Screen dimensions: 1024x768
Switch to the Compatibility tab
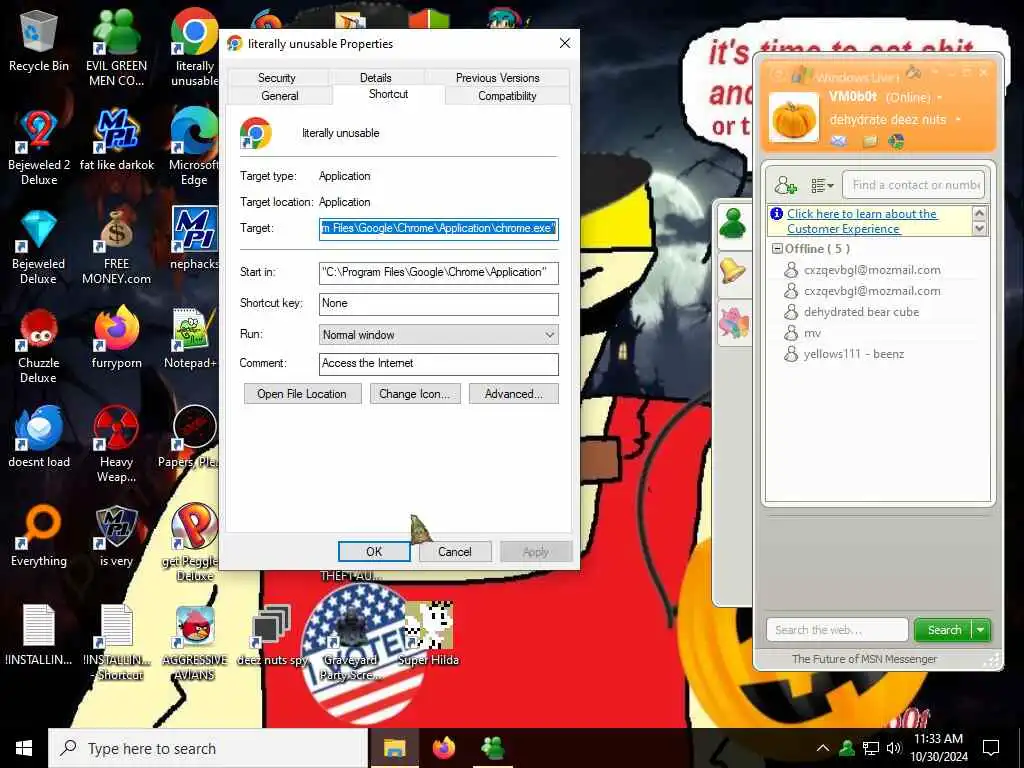point(507,95)
